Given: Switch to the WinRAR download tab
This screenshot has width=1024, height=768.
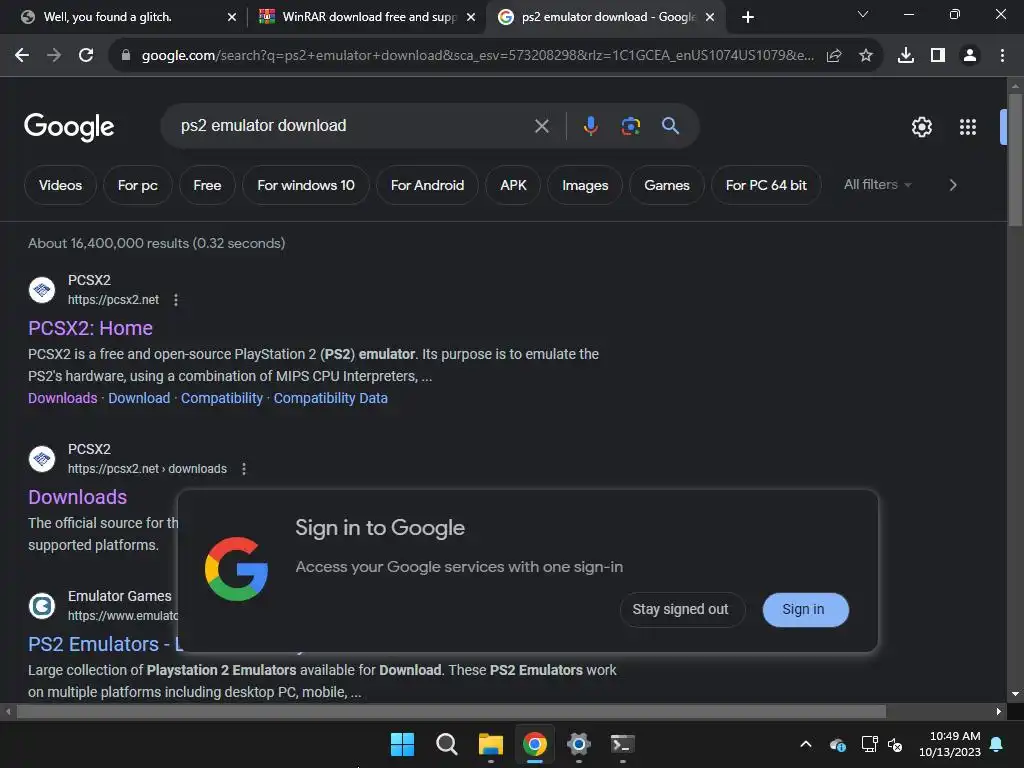Looking at the screenshot, I should [370, 17].
